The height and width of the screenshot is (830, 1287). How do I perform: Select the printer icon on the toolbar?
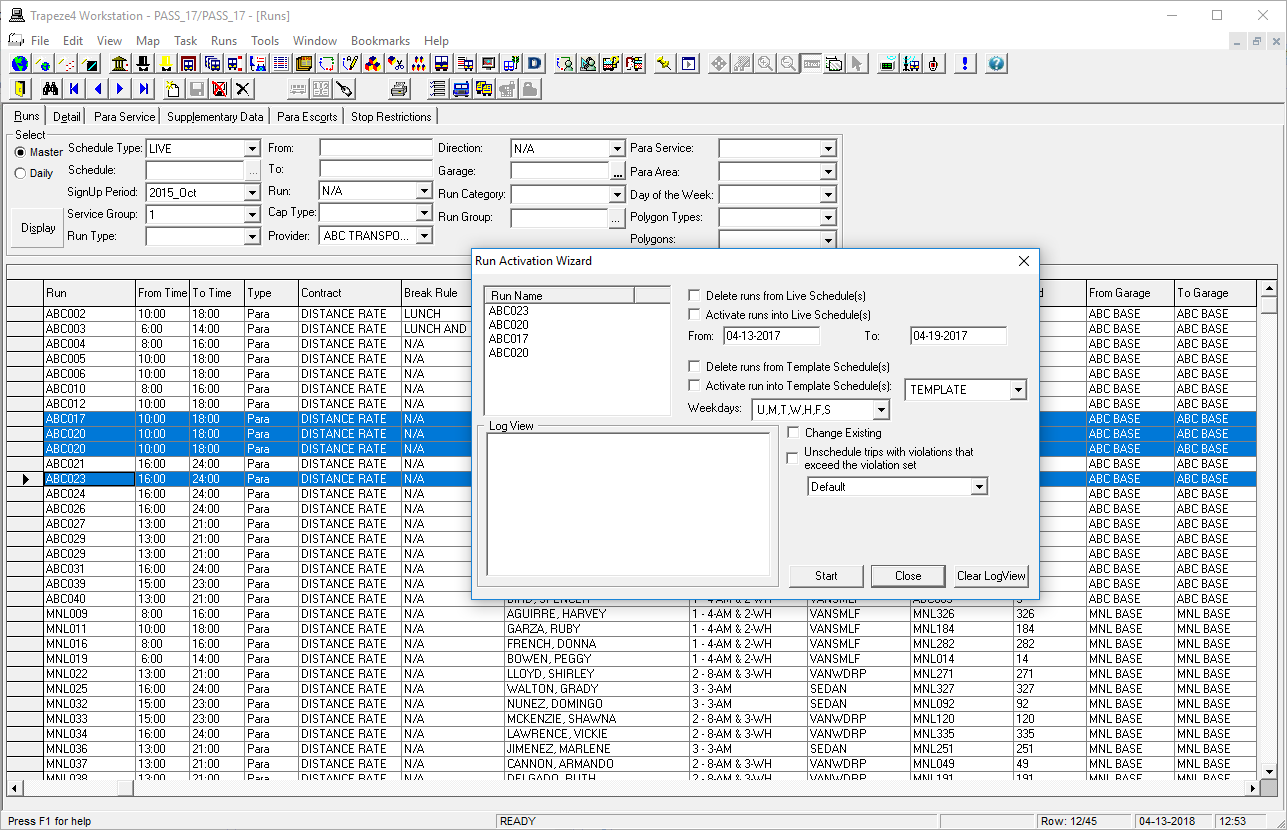click(x=399, y=88)
